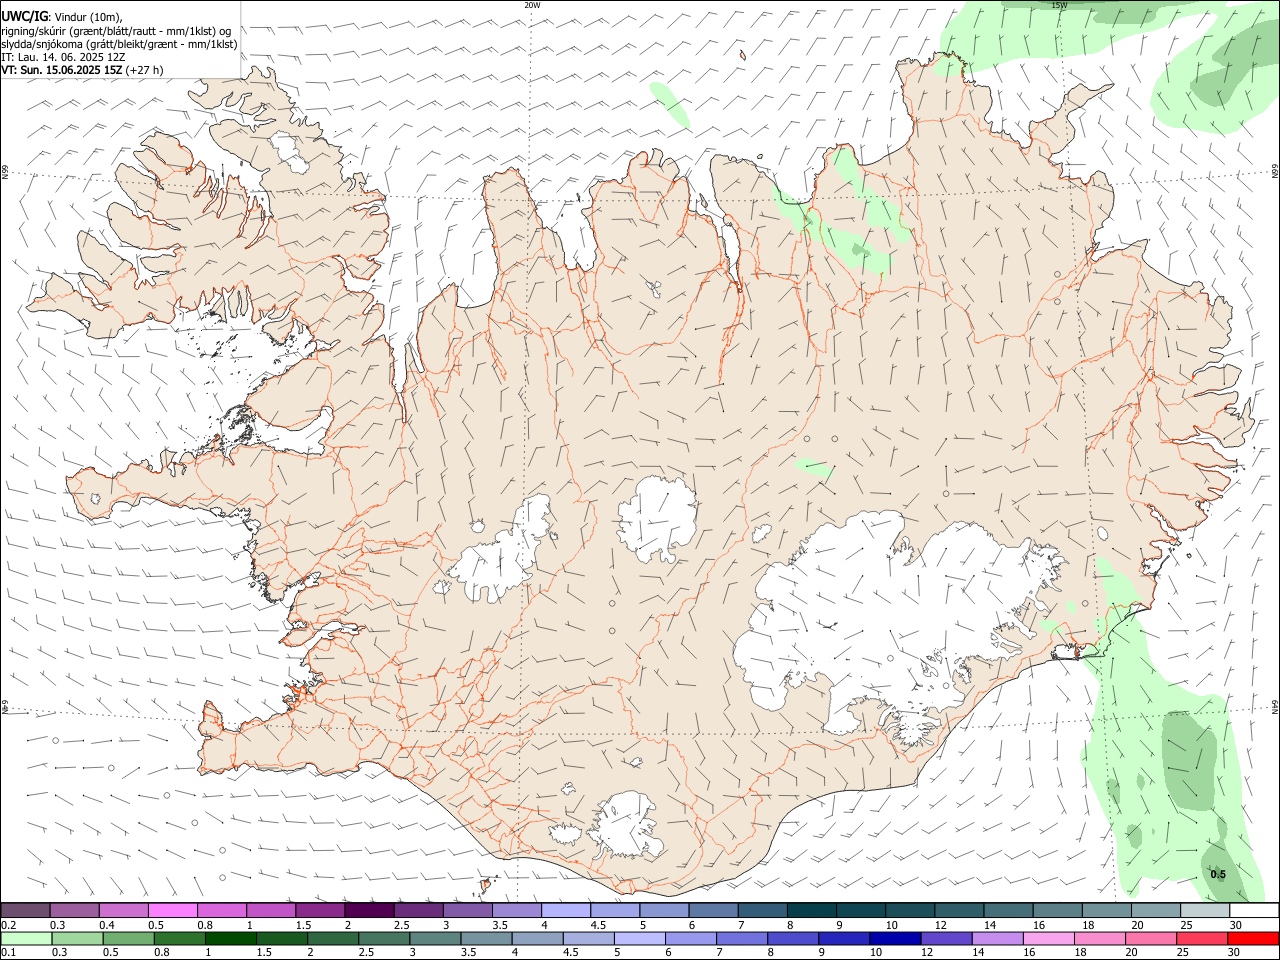Screen dimensions: 1280x960
Task: Pick the pale grey 25 swatch, upper legend
Action: [1204, 911]
